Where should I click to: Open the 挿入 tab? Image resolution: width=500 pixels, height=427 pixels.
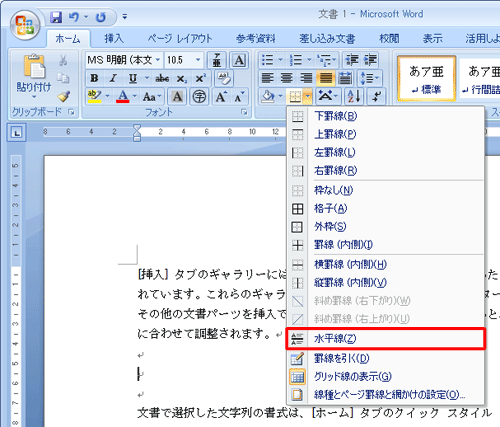pos(114,39)
